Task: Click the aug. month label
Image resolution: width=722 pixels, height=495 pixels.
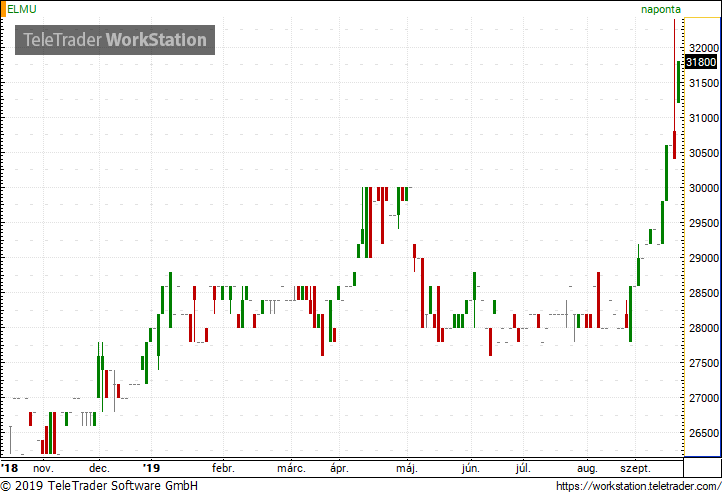Action: pyautogui.click(x=587, y=469)
